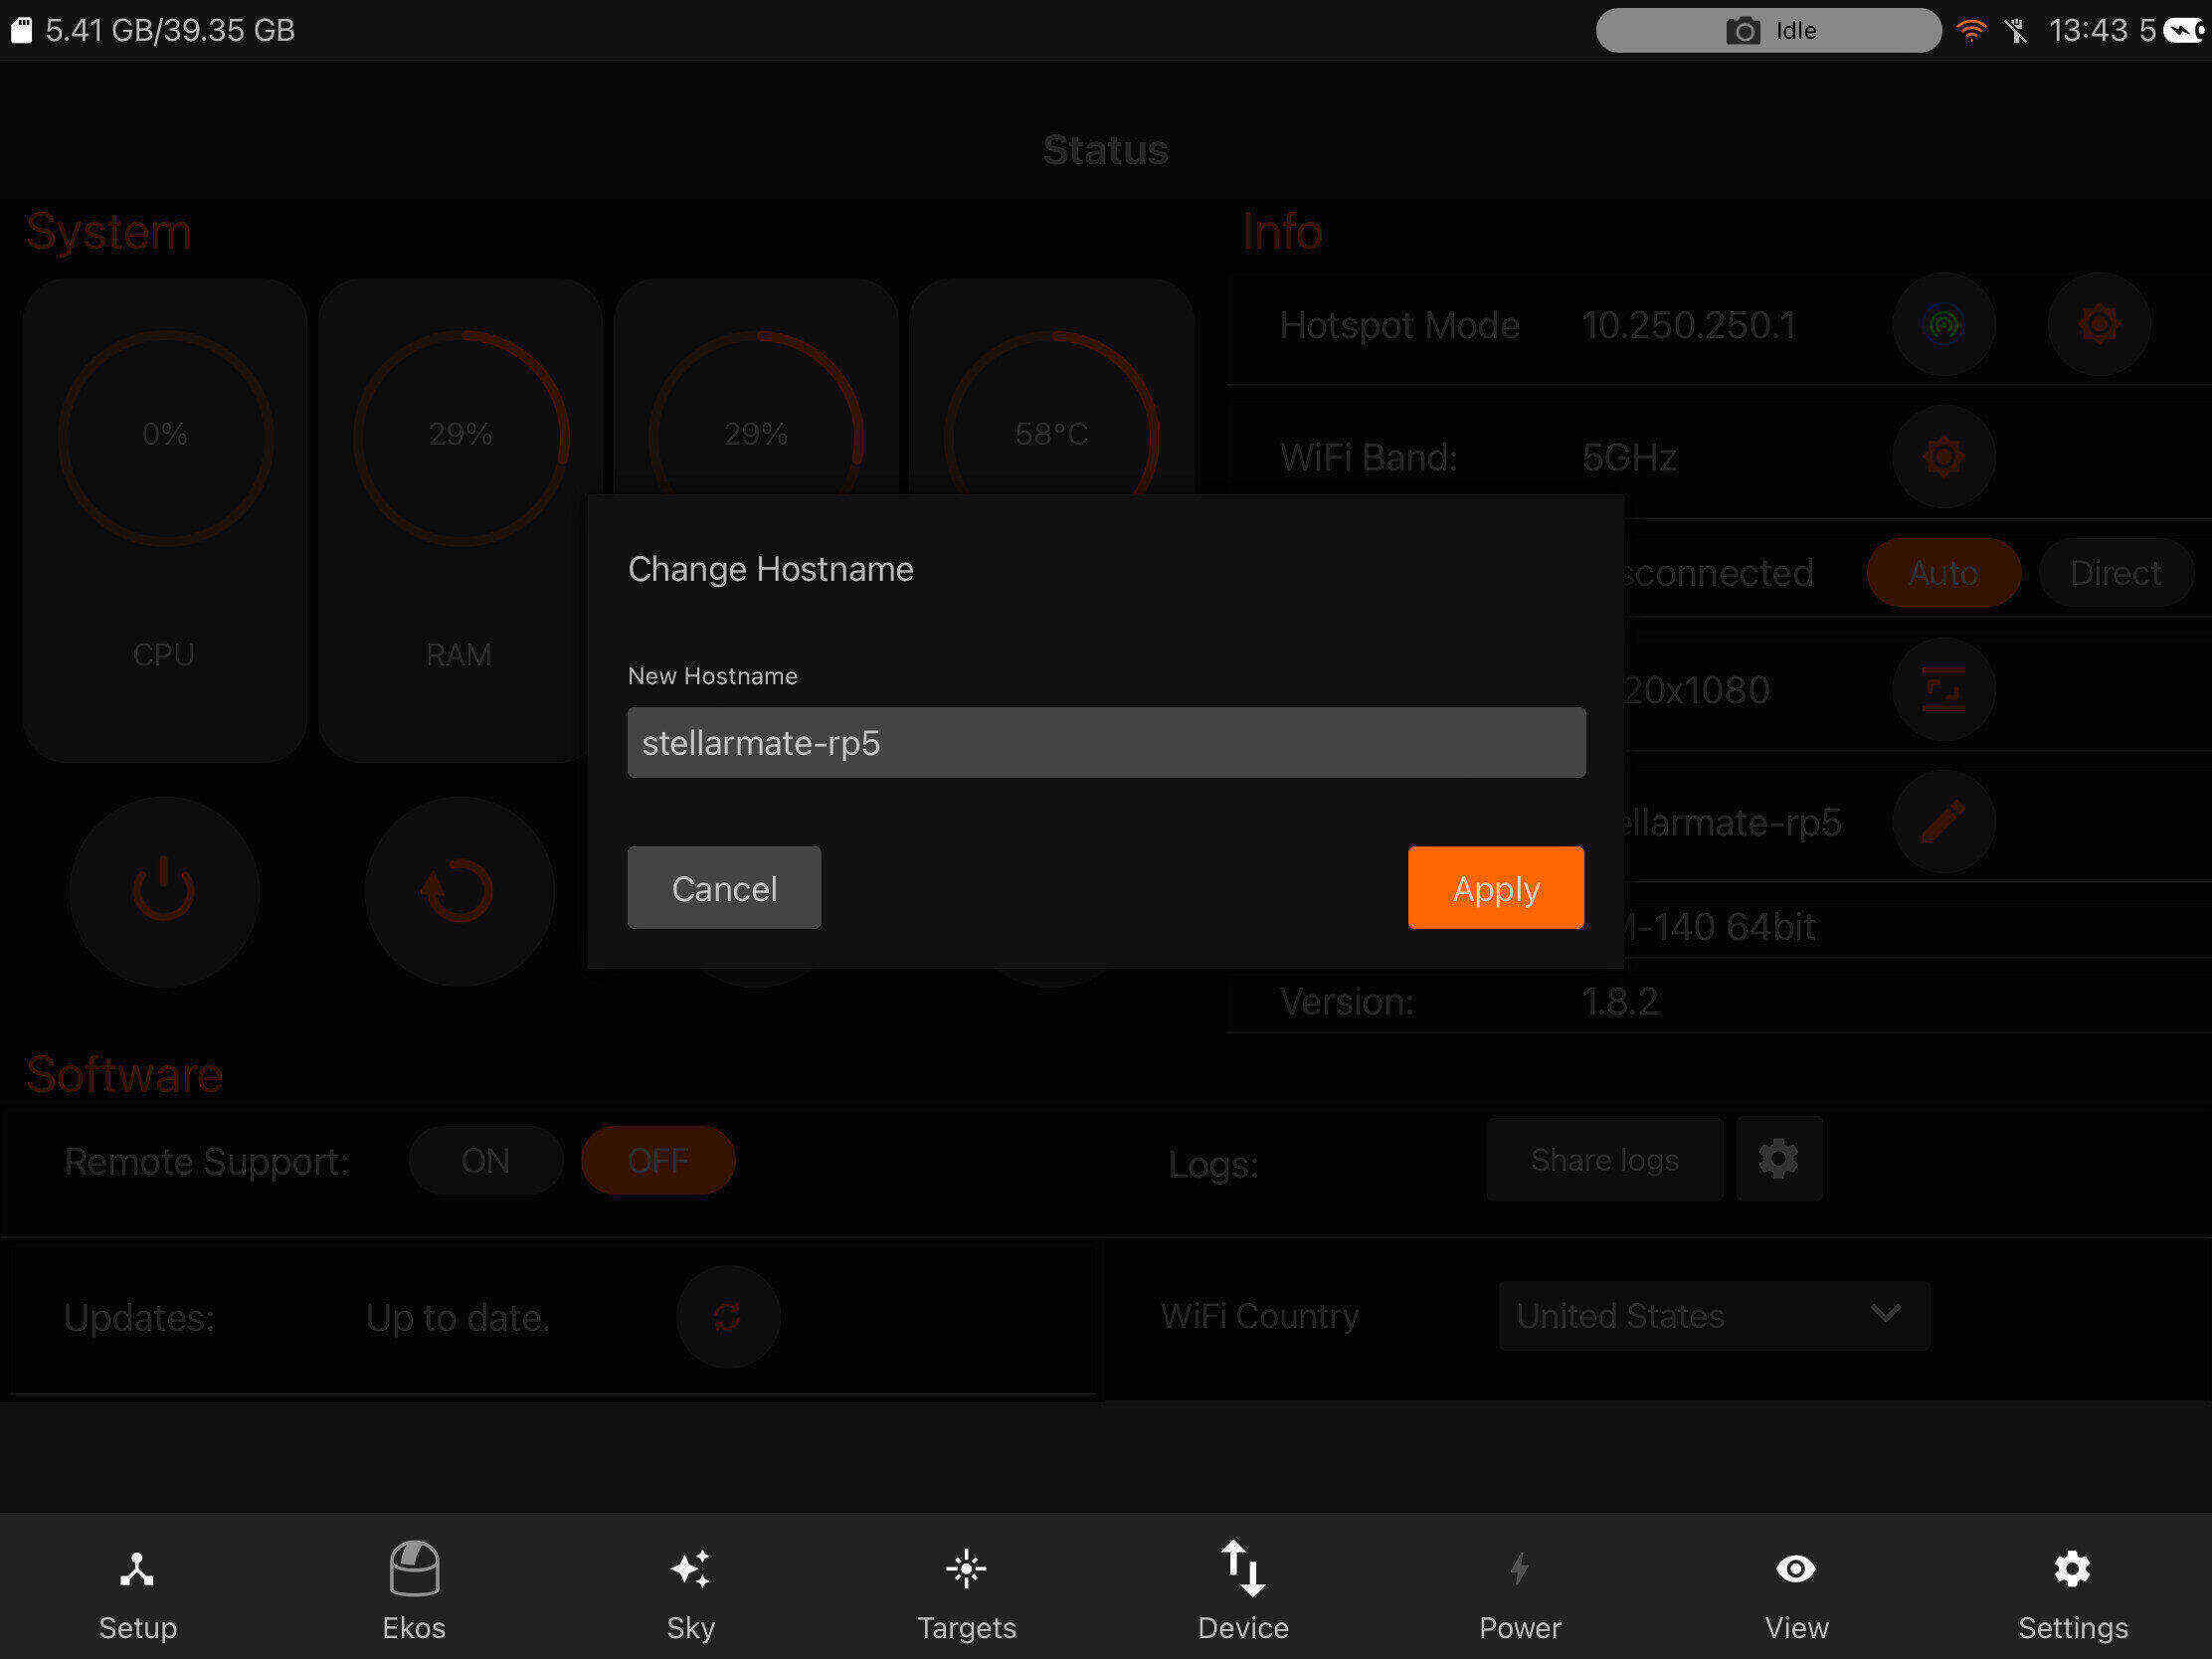The image size is (2212, 1659).
Task: Select the Auto connection mode
Action: click(x=1943, y=573)
